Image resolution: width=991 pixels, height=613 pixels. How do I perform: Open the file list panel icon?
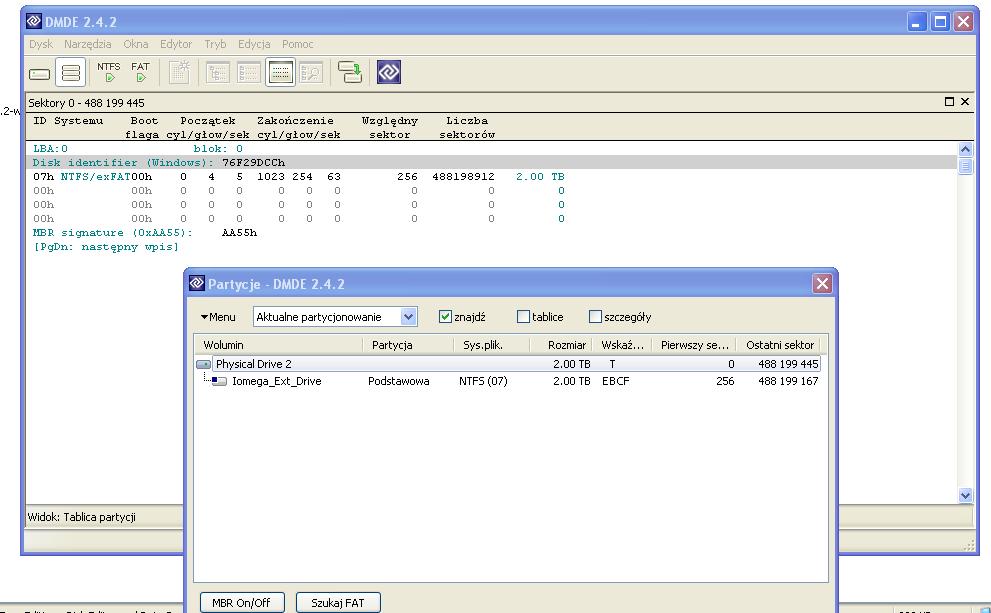coord(249,73)
